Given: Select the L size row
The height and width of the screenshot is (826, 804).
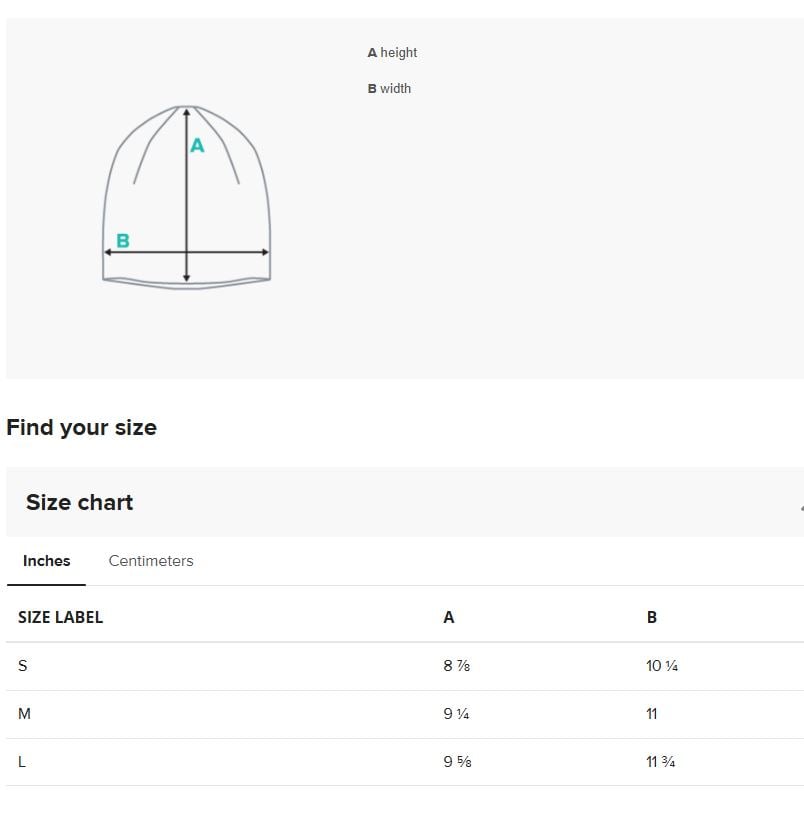Looking at the screenshot, I should 405,762.
